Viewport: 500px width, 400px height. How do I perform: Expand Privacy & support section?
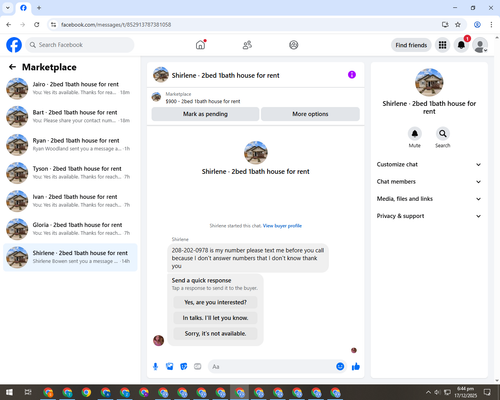point(429,216)
